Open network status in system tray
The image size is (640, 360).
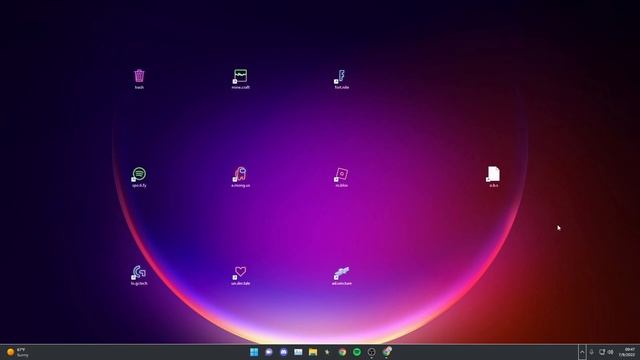[x=602, y=352]
